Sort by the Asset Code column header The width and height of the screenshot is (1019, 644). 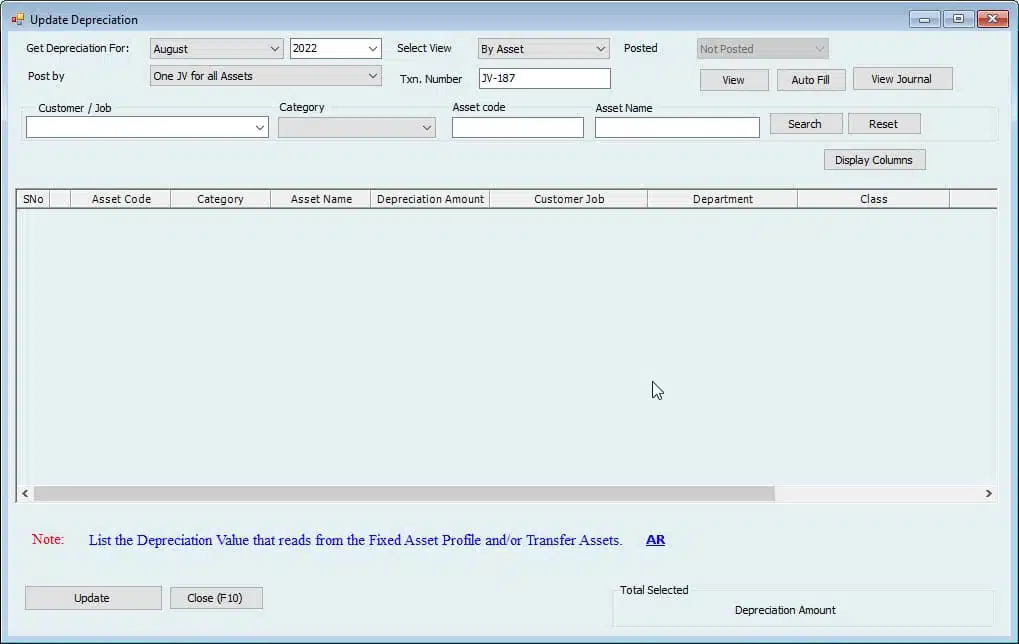pos(121,199)
